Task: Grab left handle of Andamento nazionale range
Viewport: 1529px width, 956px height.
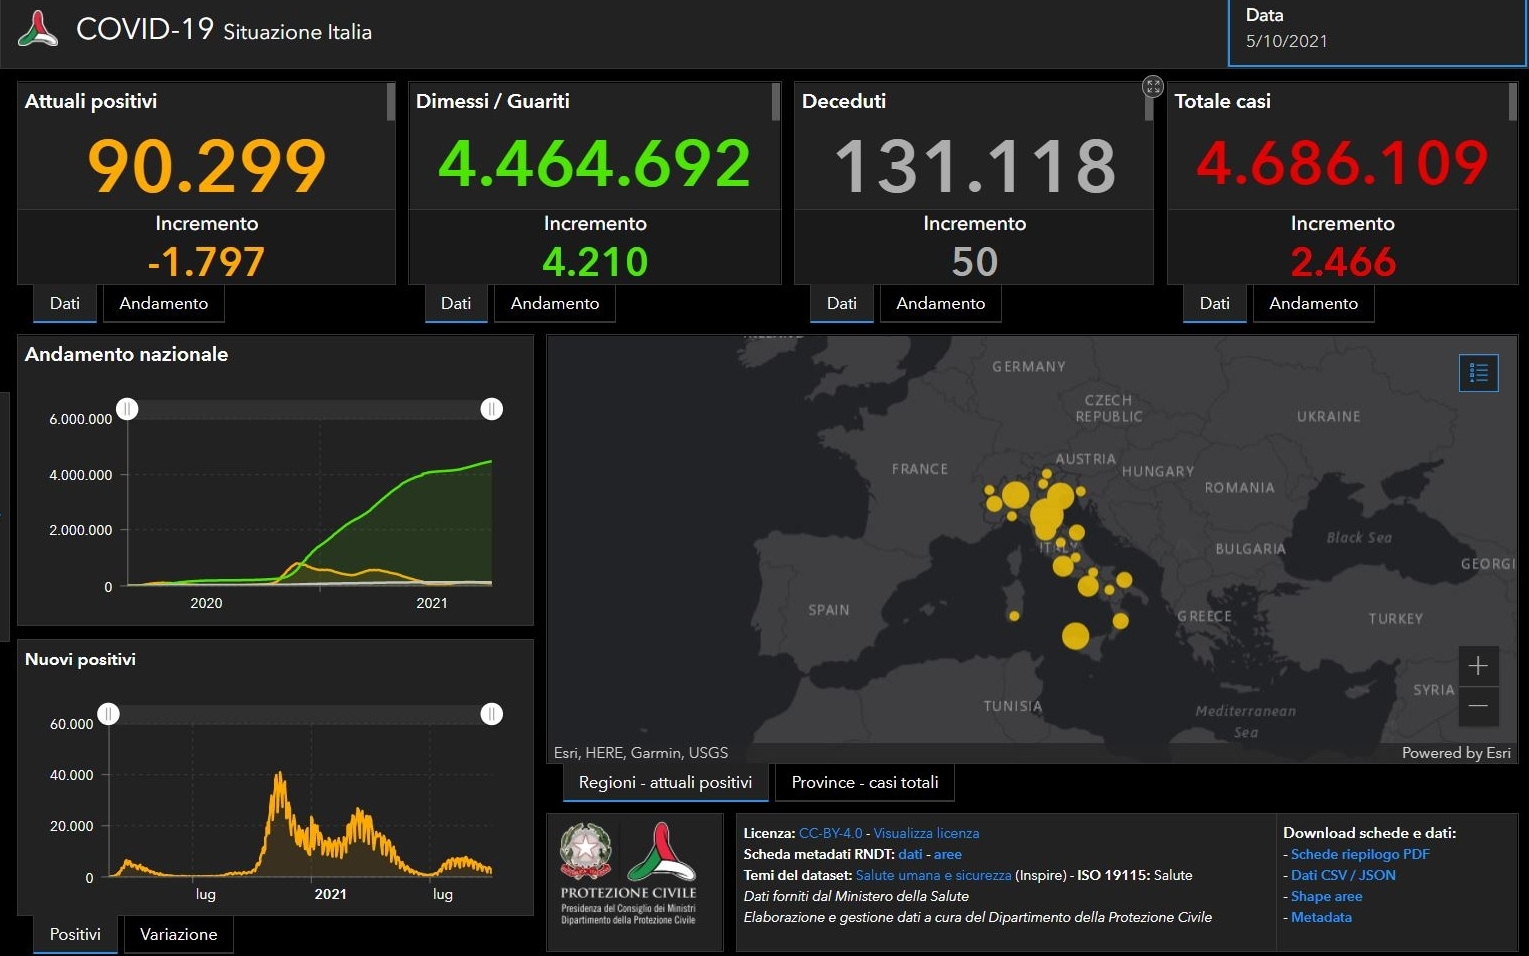Action: [x=127, y=409]
